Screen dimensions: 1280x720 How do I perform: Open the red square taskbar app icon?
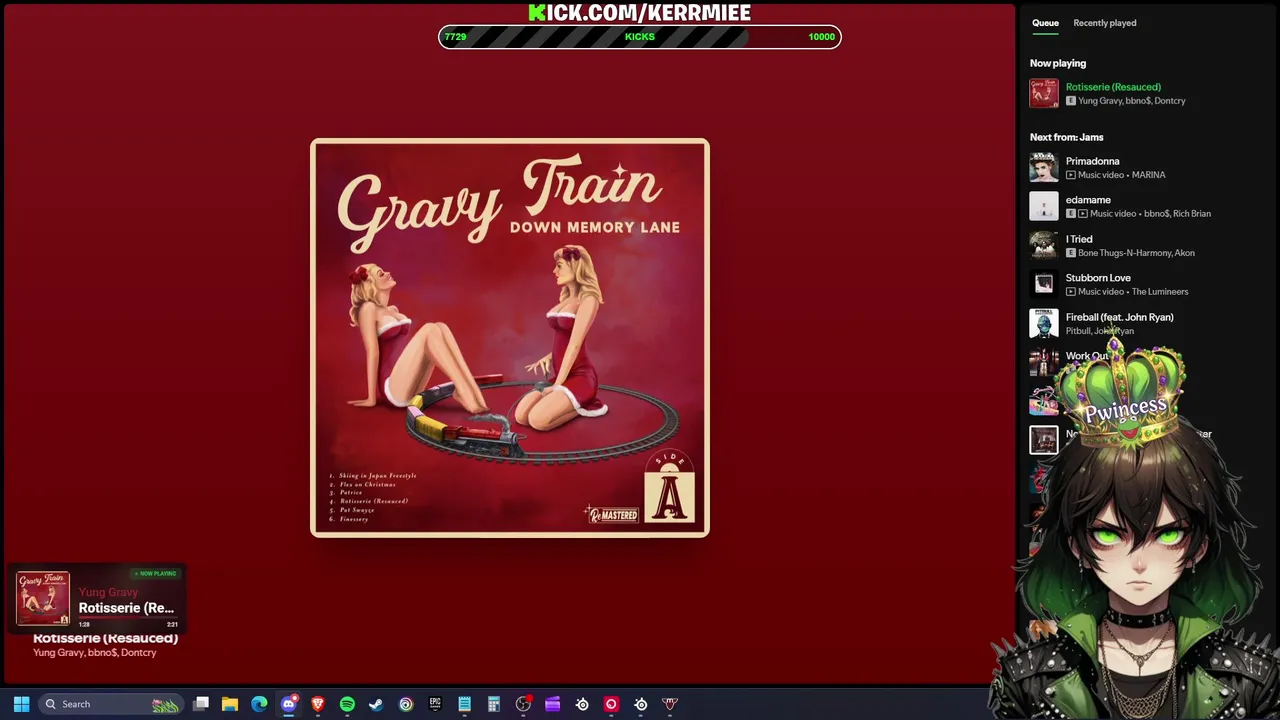[x=611, y=704]
